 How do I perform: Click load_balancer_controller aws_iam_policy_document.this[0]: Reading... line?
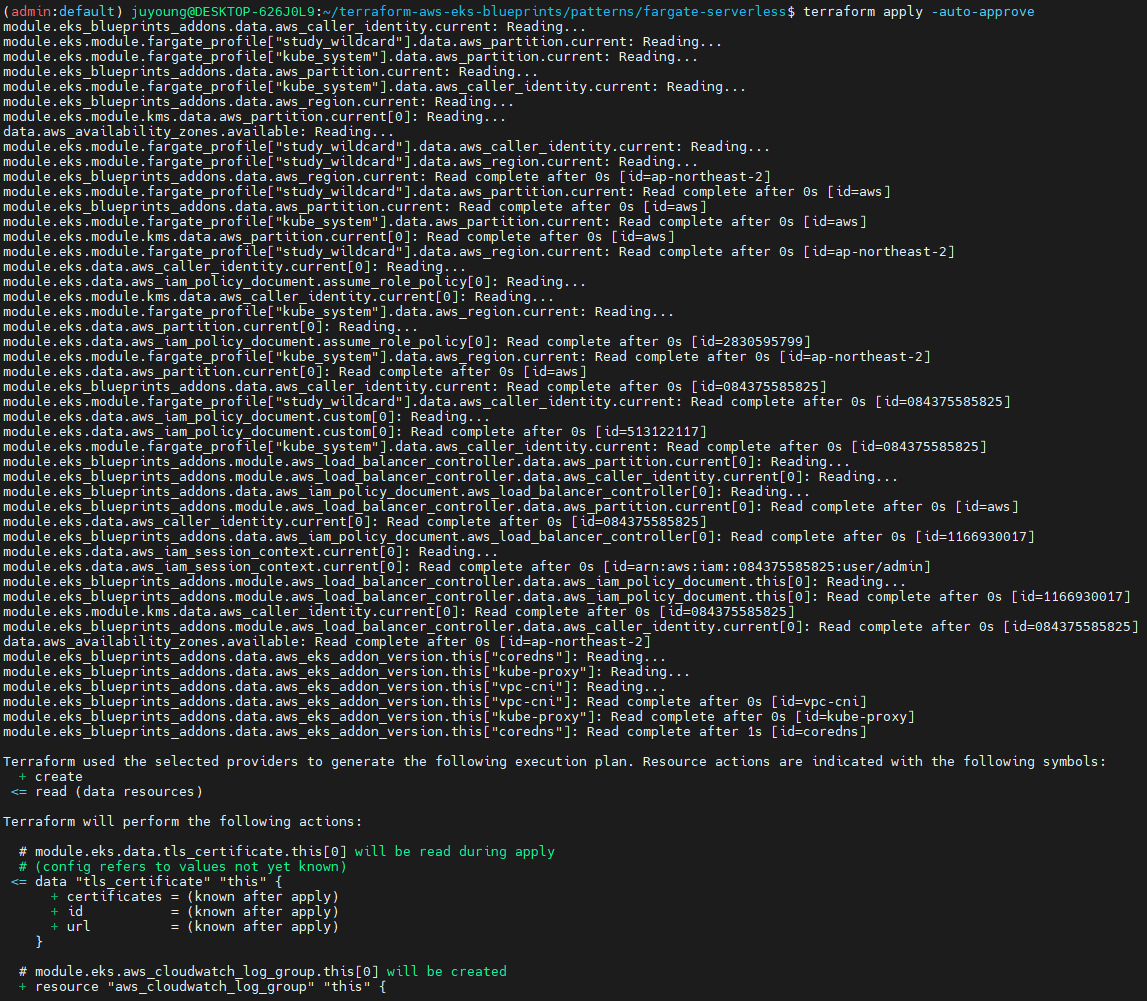coord(454,582)
